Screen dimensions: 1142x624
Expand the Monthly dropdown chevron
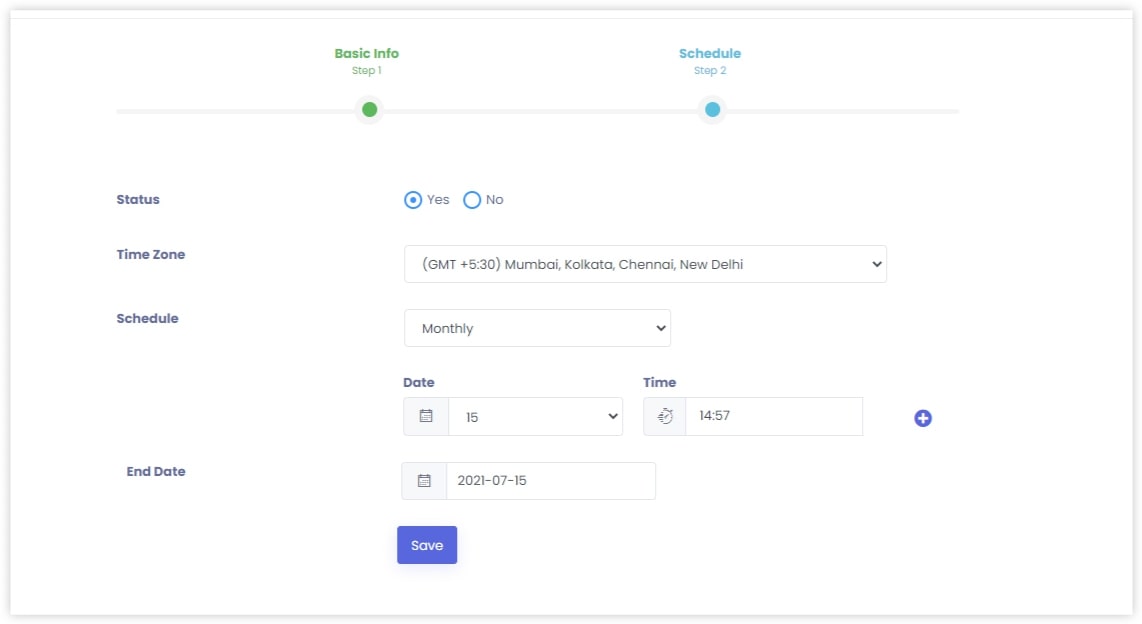[659, 327]
